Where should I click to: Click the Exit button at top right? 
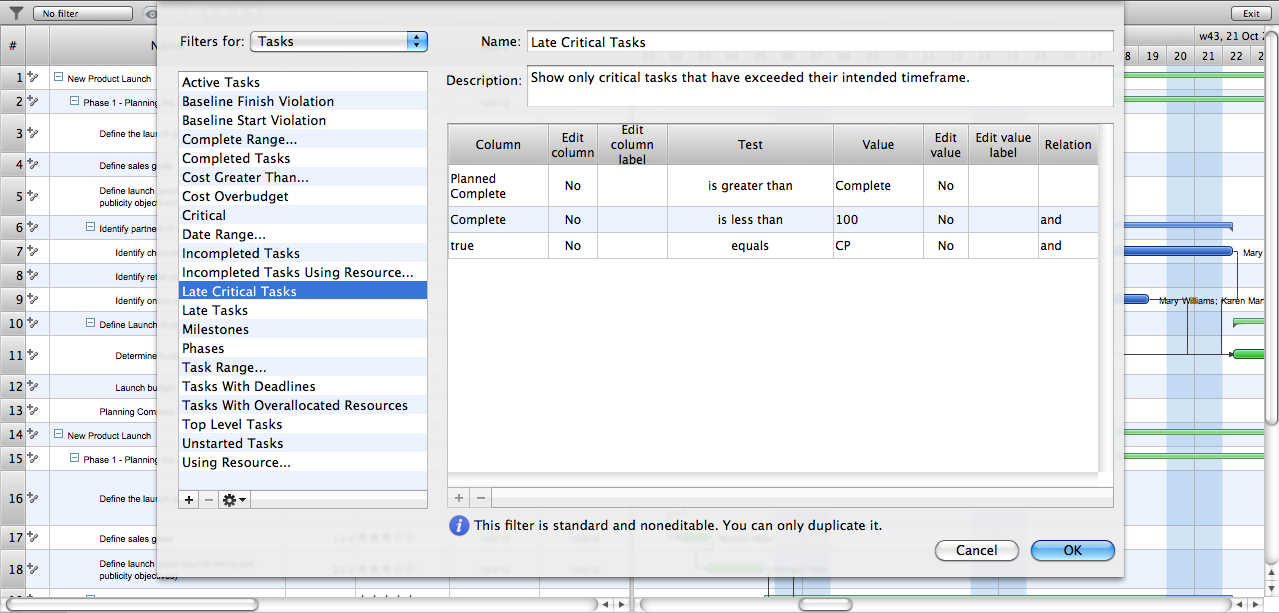pos(1251,14)
